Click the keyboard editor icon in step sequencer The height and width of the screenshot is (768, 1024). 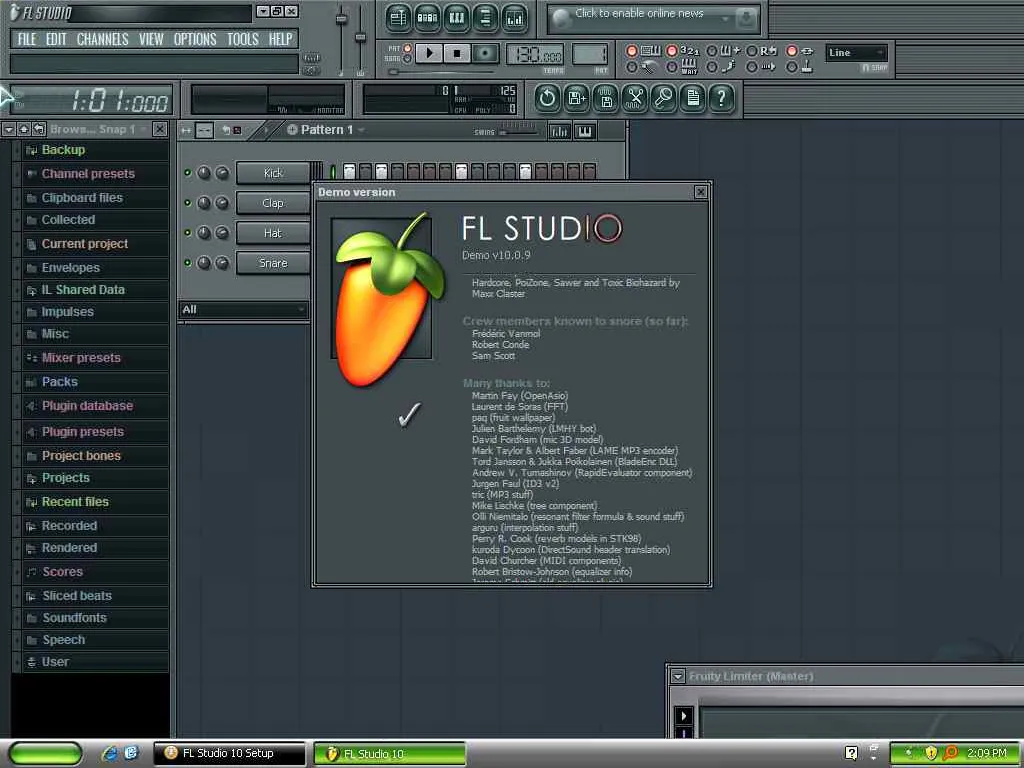584,131
